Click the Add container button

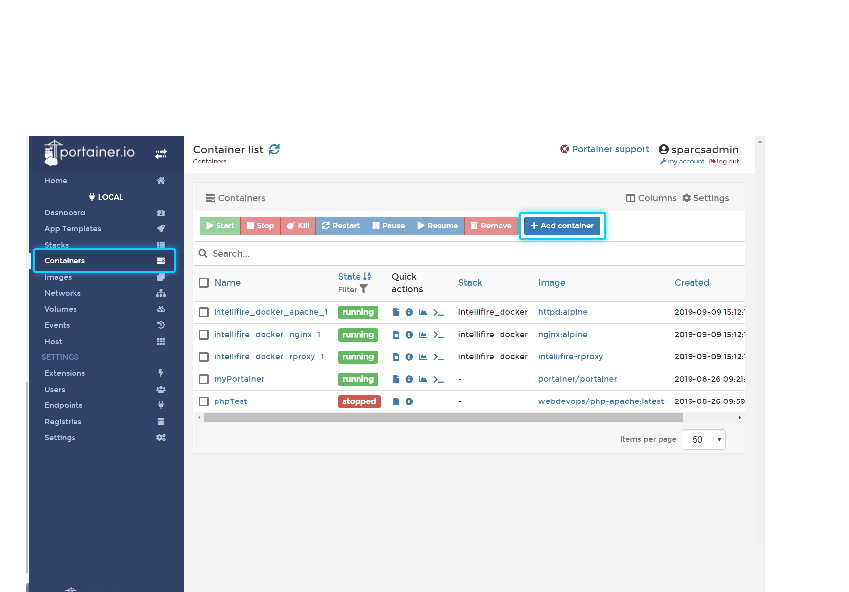point(562,226)
